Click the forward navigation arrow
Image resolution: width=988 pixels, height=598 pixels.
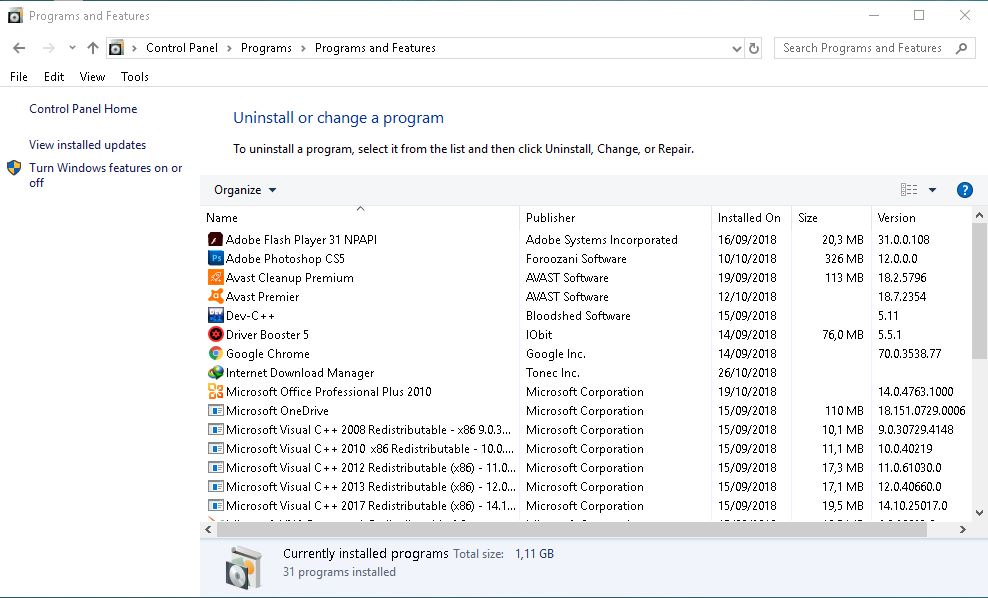49,48
